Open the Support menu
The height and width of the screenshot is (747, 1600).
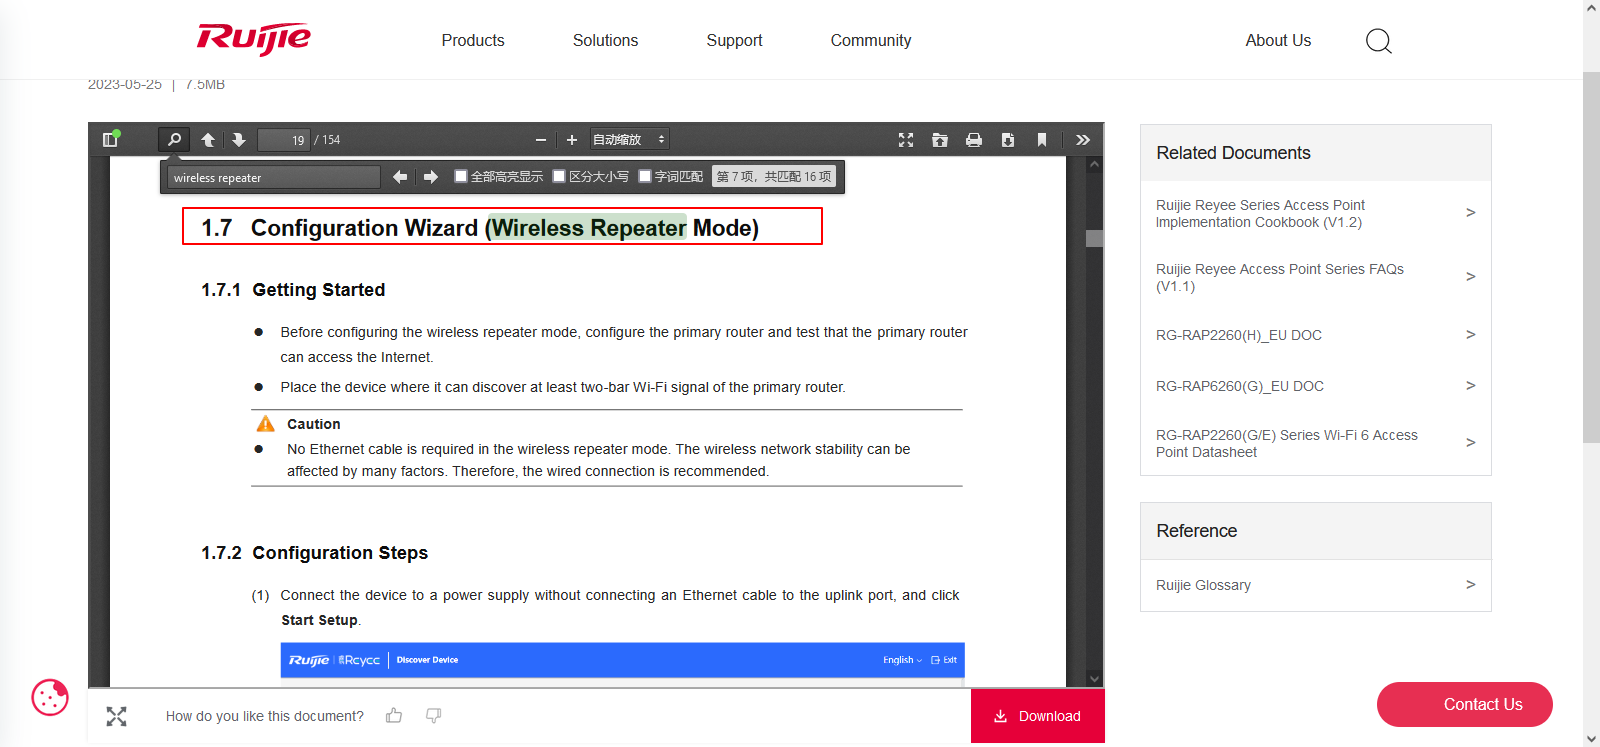pyautogui.click(x=734, y=41)
